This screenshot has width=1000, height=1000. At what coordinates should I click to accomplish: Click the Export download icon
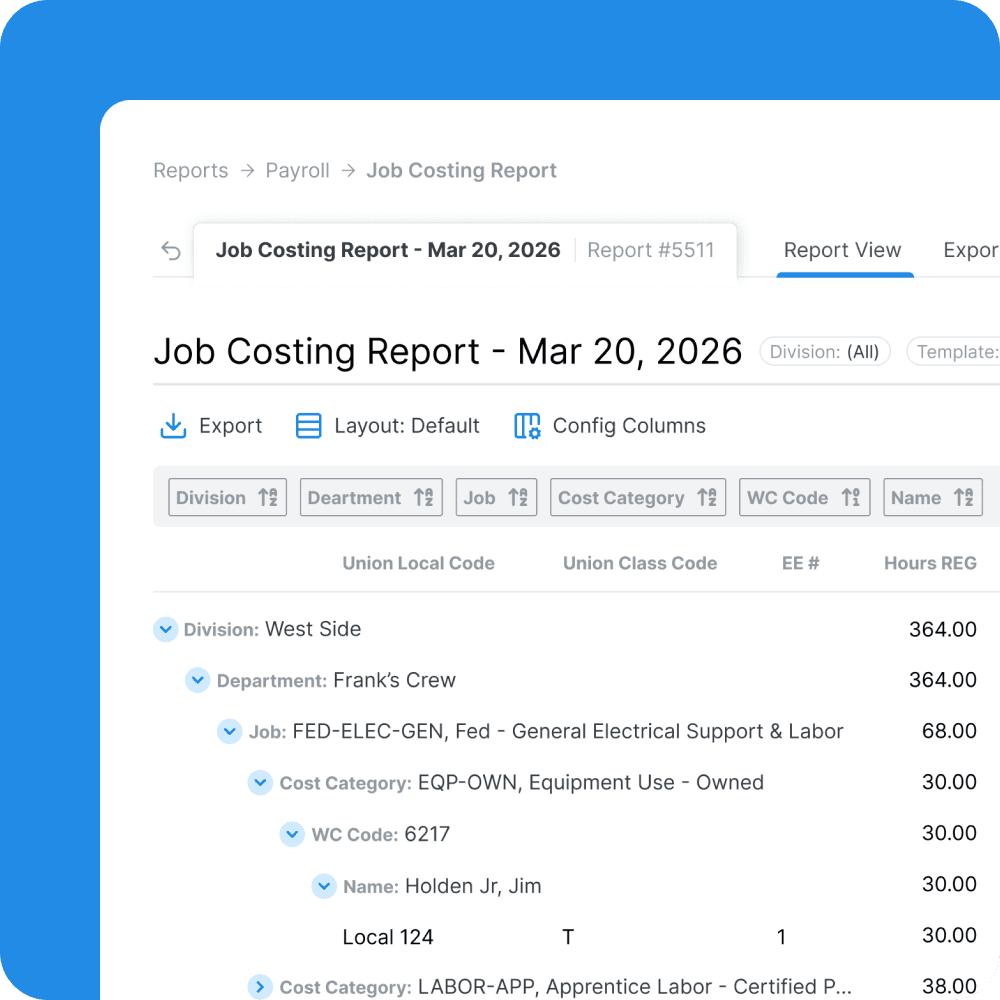172,425
